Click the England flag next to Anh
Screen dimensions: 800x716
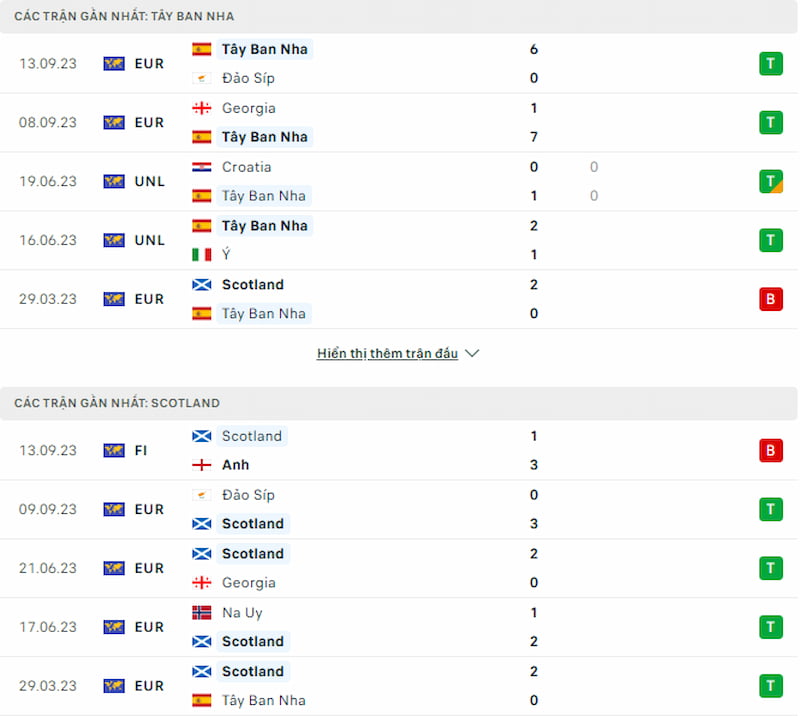202,465
